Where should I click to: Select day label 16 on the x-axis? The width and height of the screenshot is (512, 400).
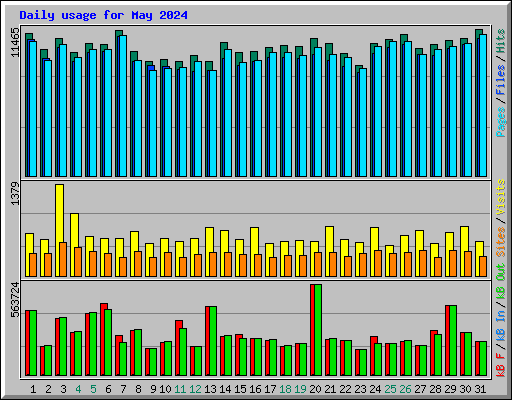click(255, 389)
